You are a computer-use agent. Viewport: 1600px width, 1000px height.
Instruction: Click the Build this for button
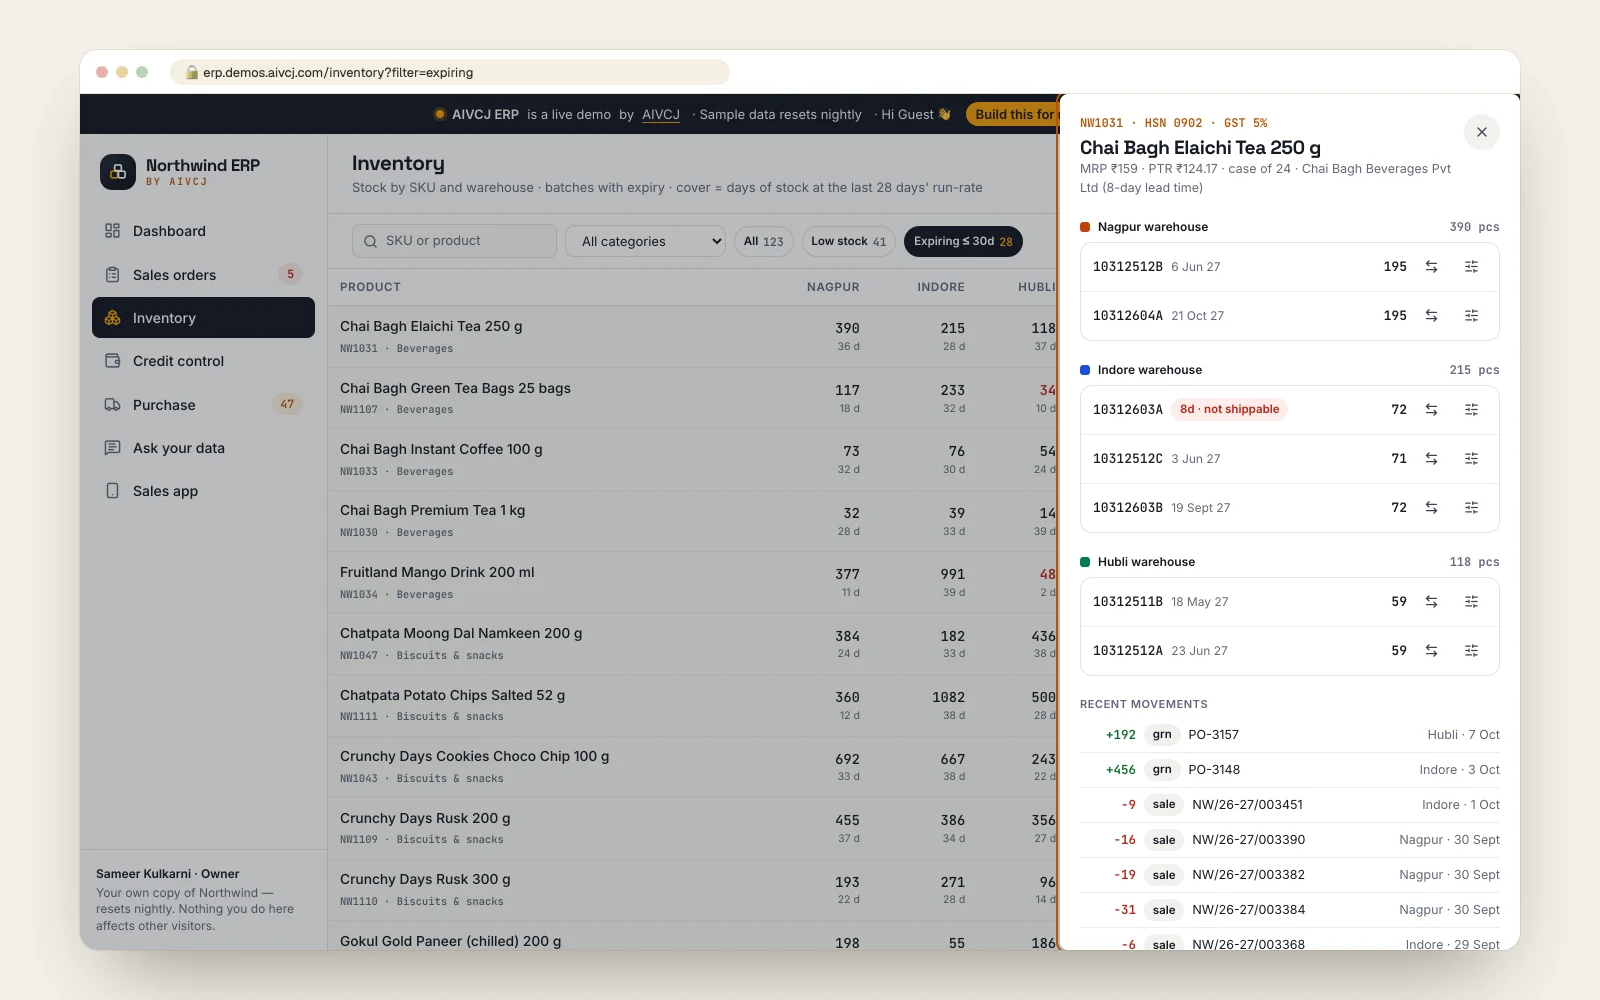[x=1012, y=115]
